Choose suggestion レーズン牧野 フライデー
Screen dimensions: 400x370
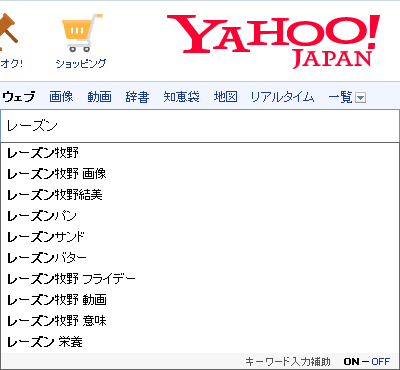pyautogui.click(x=200, y=279)
